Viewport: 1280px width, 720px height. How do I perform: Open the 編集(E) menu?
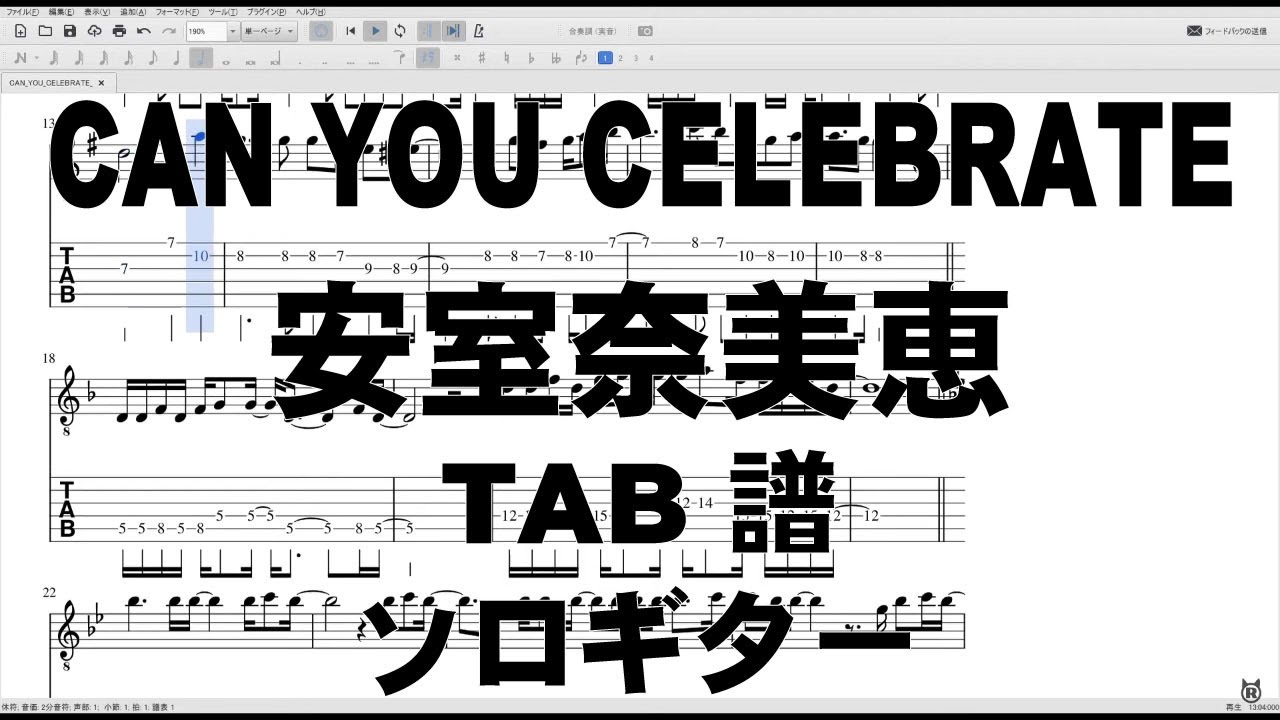point(62,11)
